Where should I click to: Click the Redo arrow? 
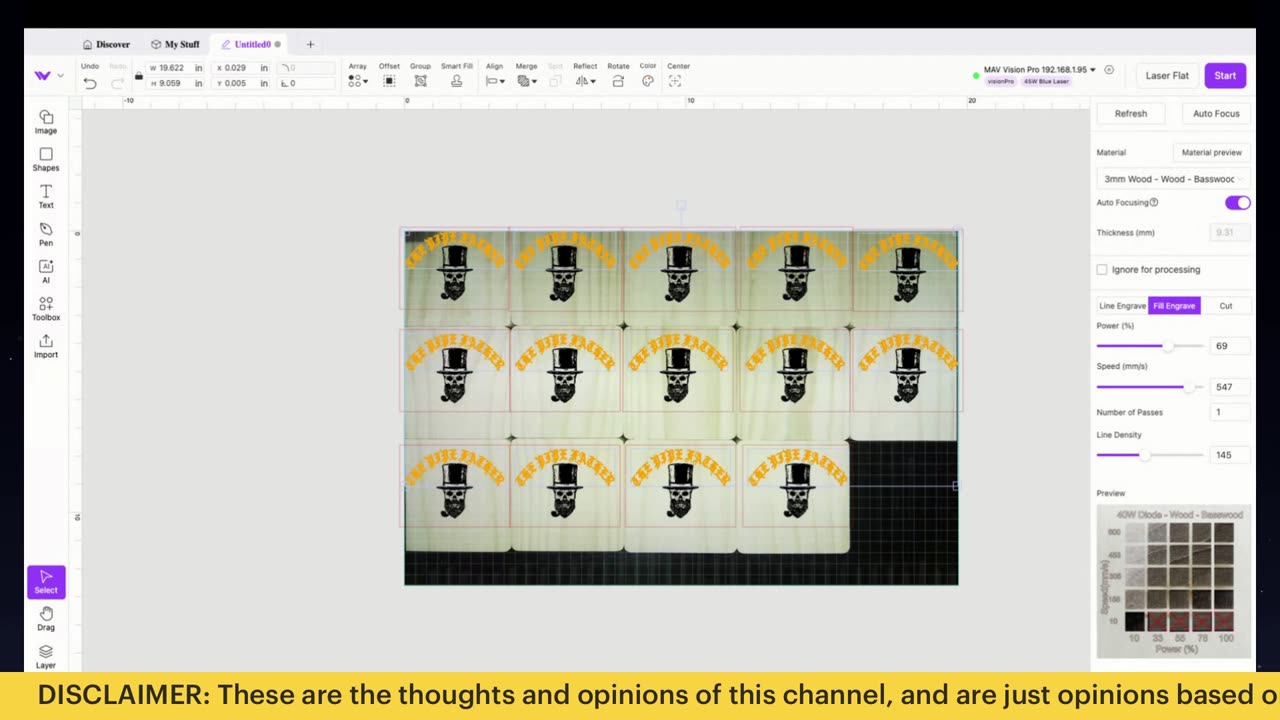(118, 83)
